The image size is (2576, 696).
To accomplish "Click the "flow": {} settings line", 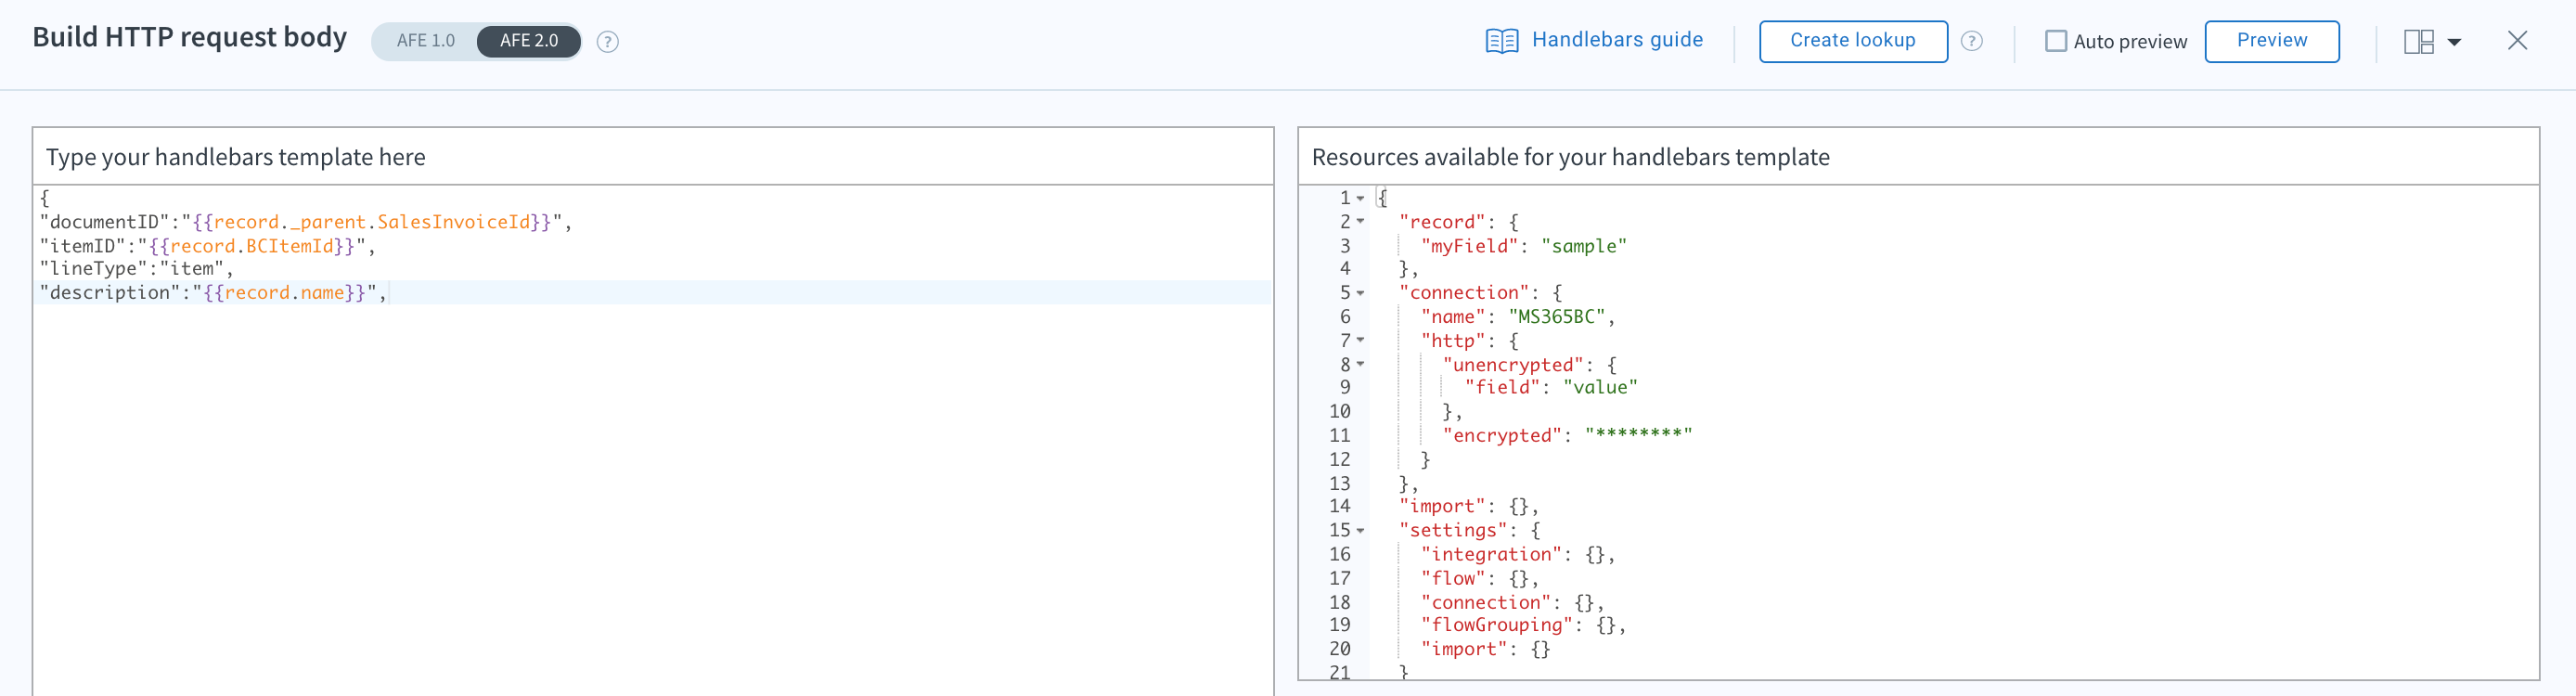I will point(1479,578).
